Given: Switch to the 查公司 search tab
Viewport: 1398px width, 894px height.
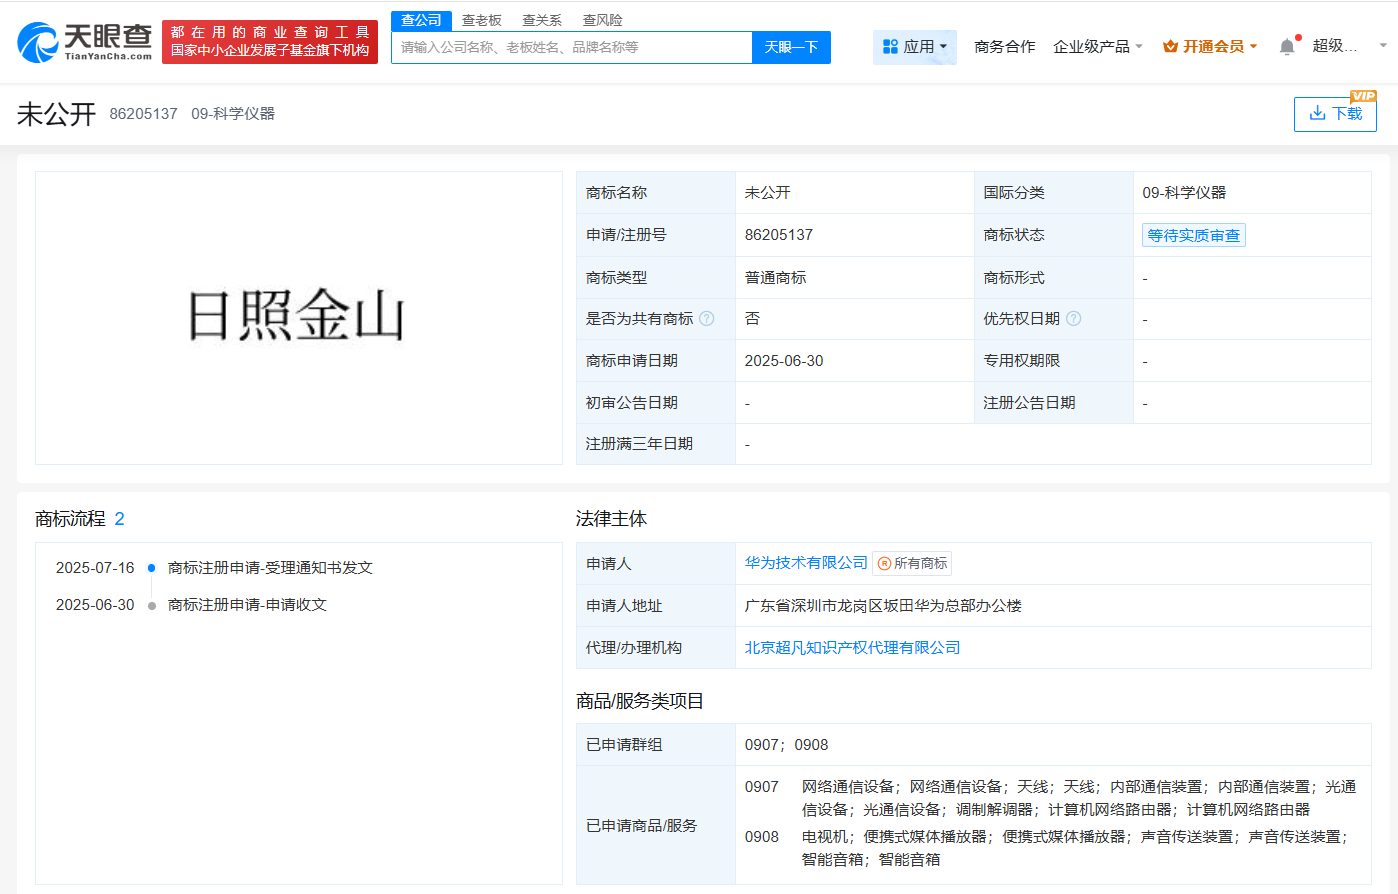Looking at the screenshot, I should pyautogui.click(x=421, y=20).
